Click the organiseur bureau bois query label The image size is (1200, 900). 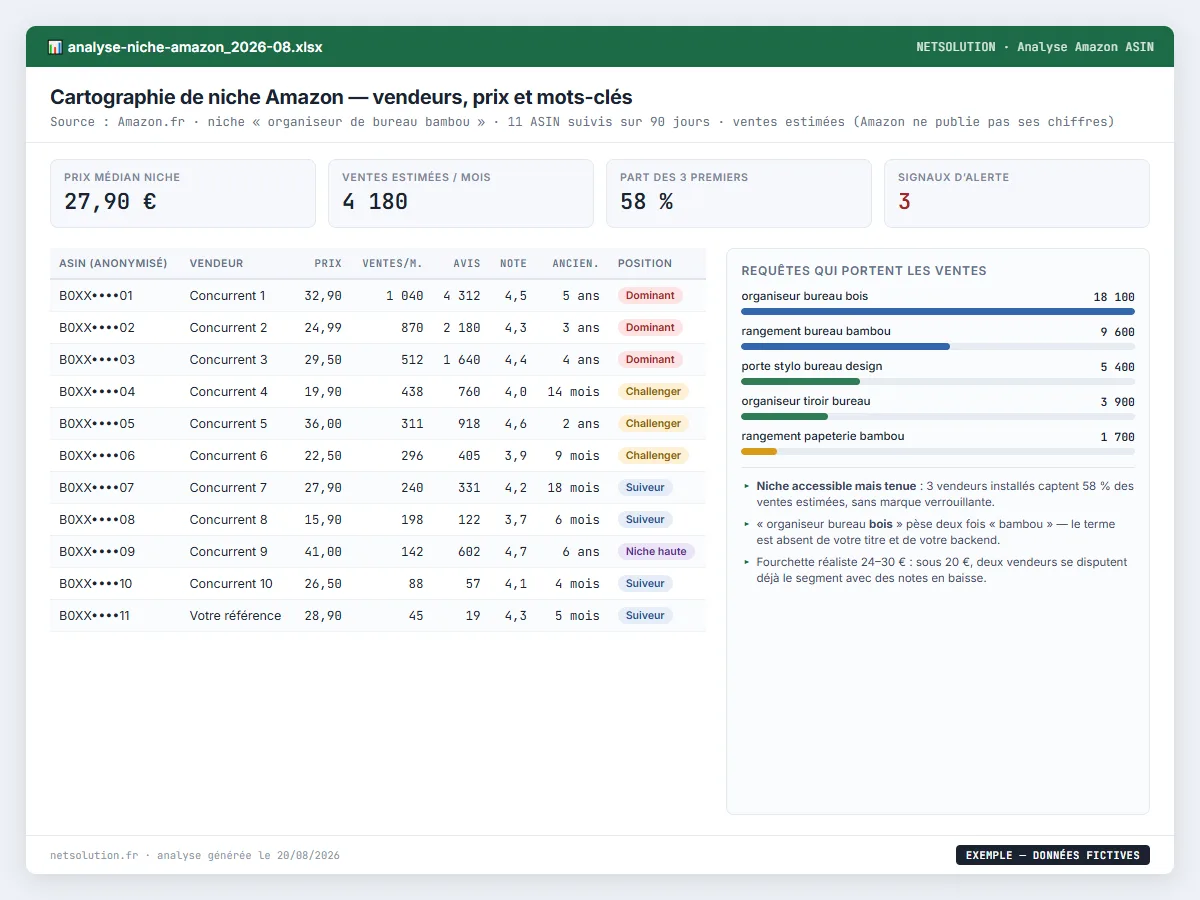coord(805,296)
